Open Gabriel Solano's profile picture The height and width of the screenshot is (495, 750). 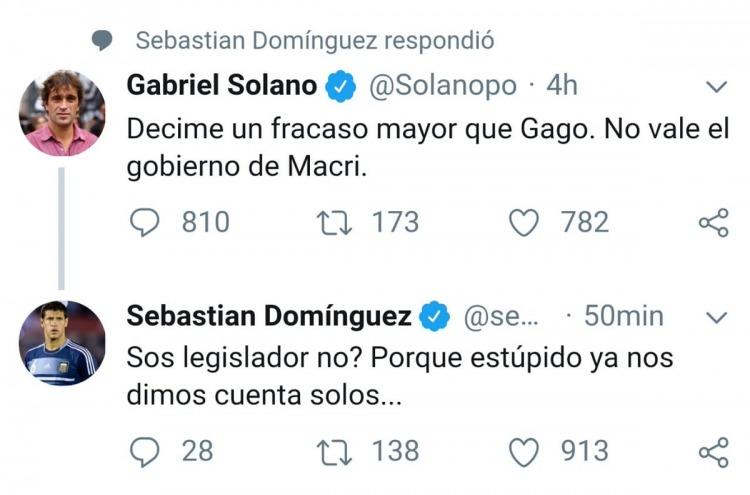pos(62,113)
